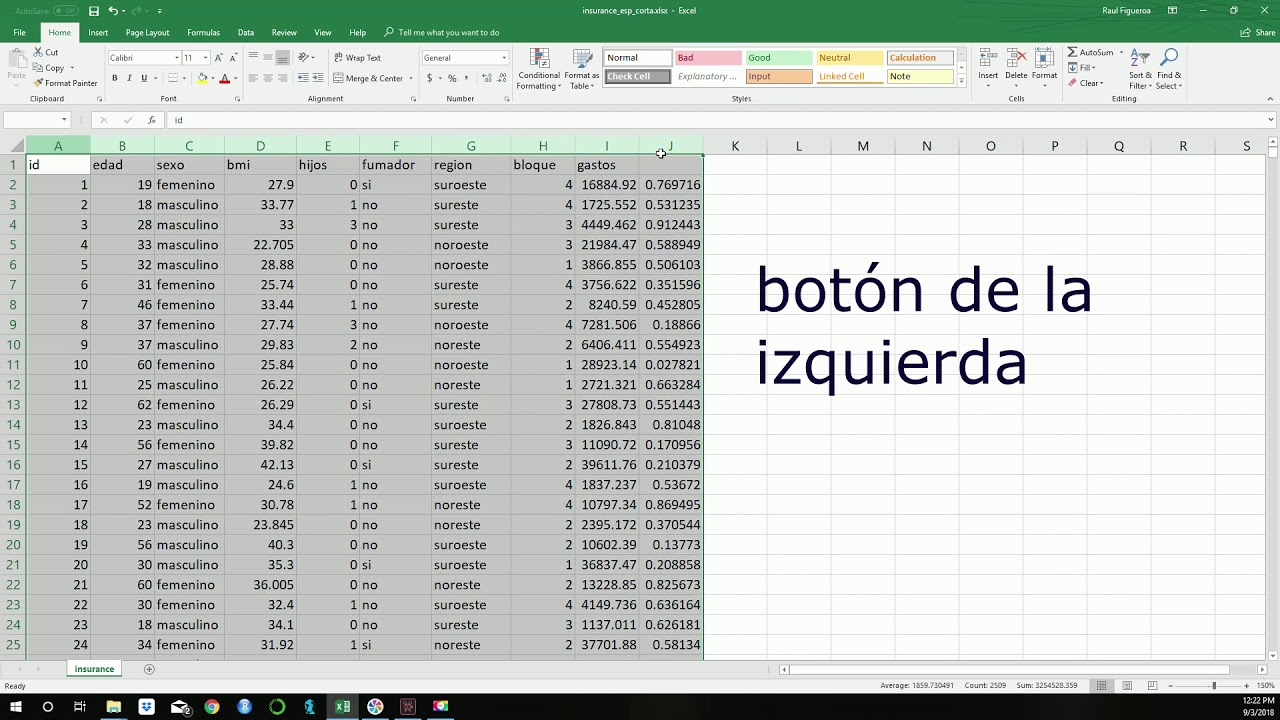
Task: Decrease font size with small A icon
Action: point(234,58)
